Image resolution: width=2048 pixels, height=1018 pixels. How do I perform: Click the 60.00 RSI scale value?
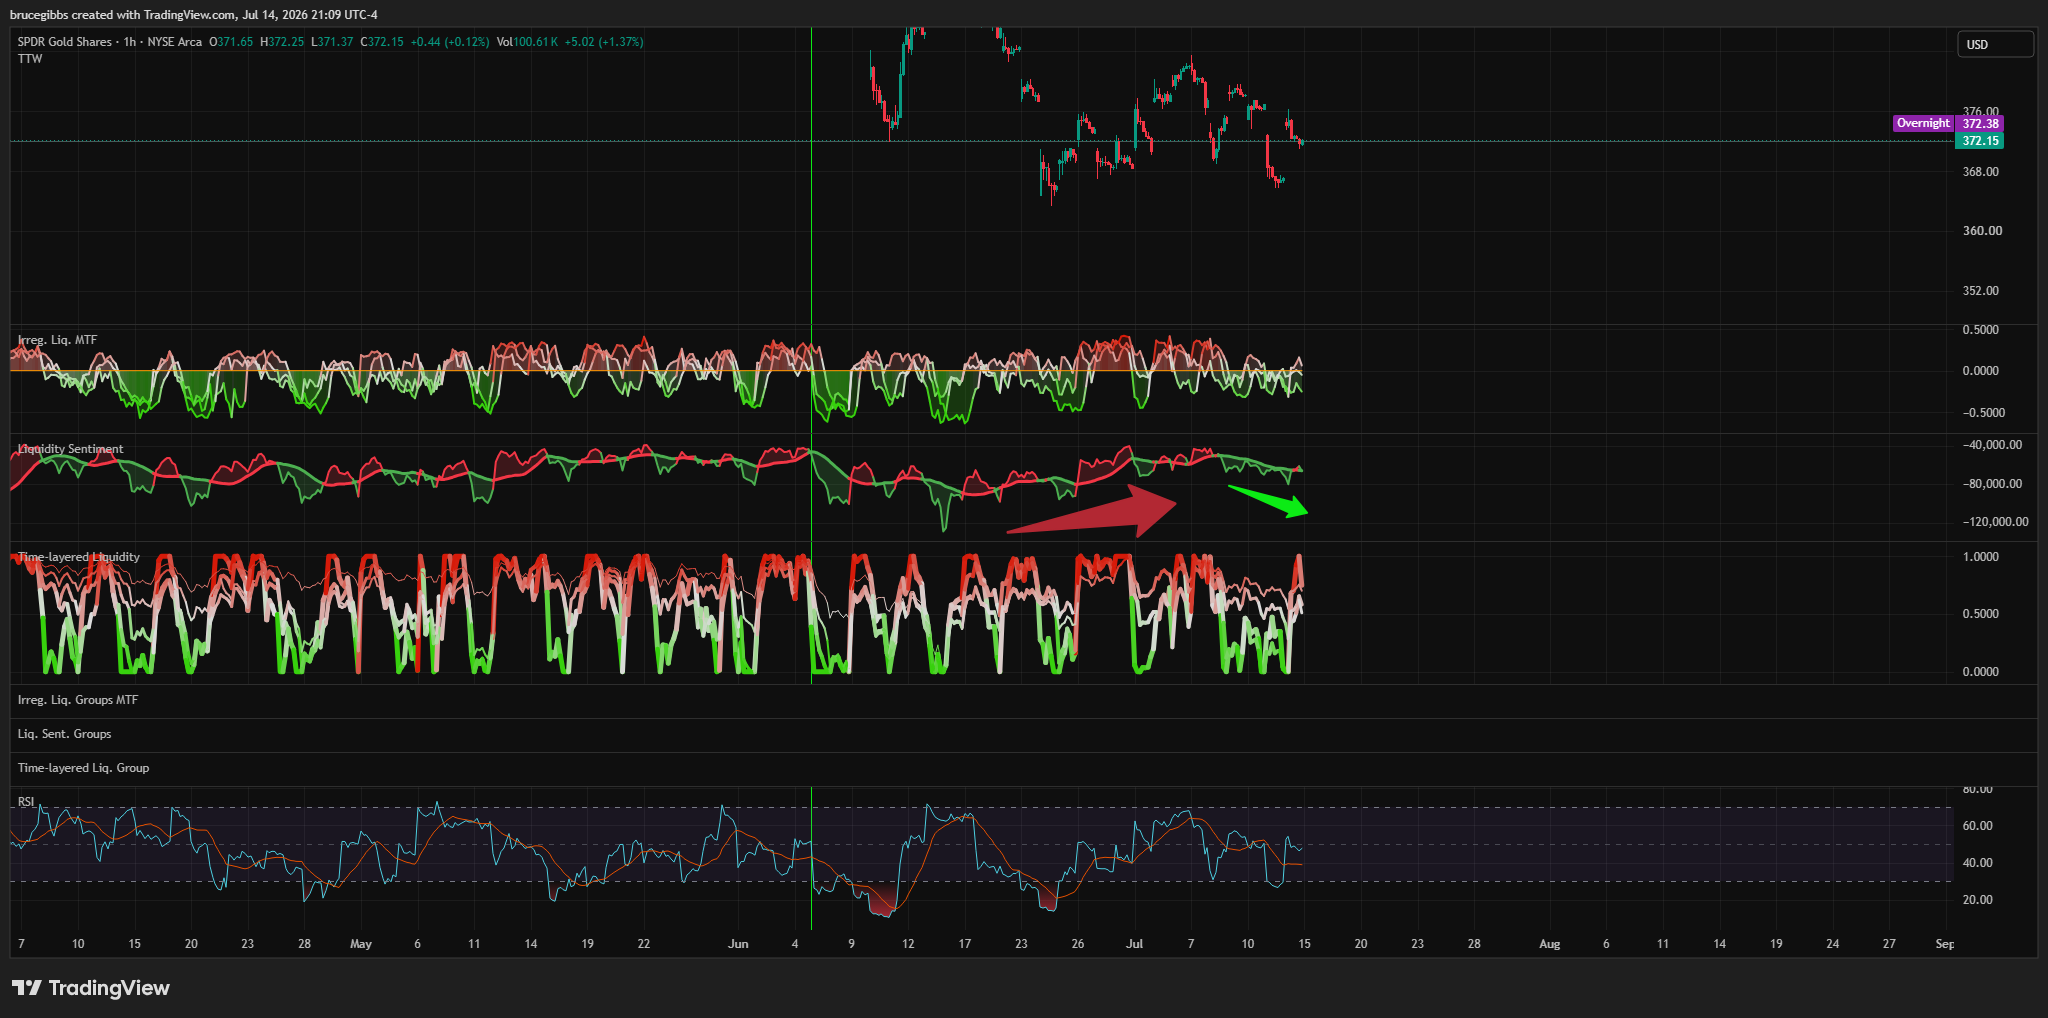[x=1978, y=826]
